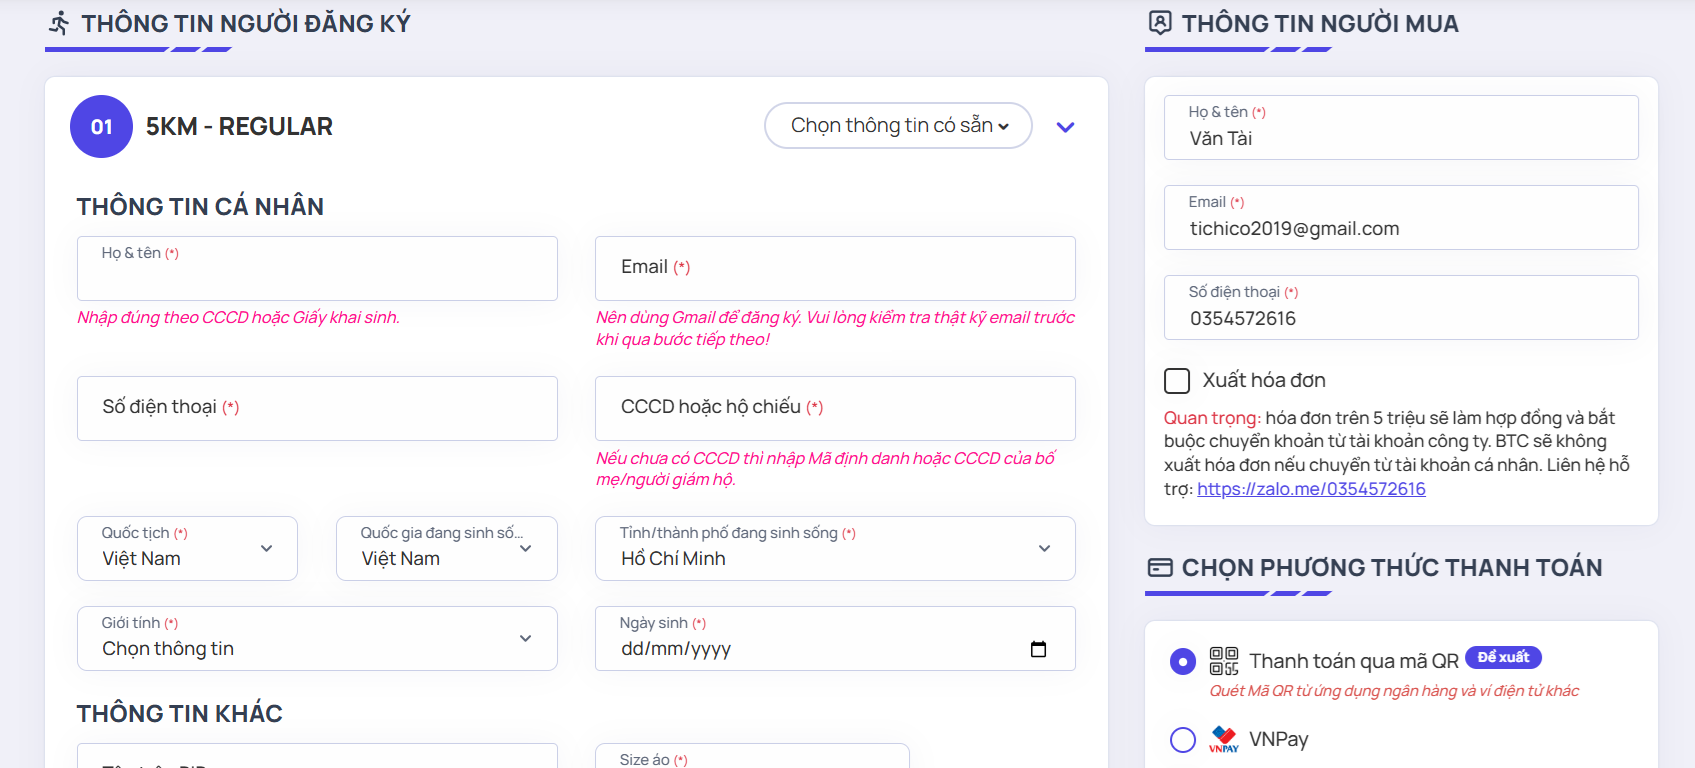Image resolution: width=1695 pixels, height=768 pixels.
Task: Click the VNPay logo icon
Action: pyautogui.click(x=1223, y=739)
